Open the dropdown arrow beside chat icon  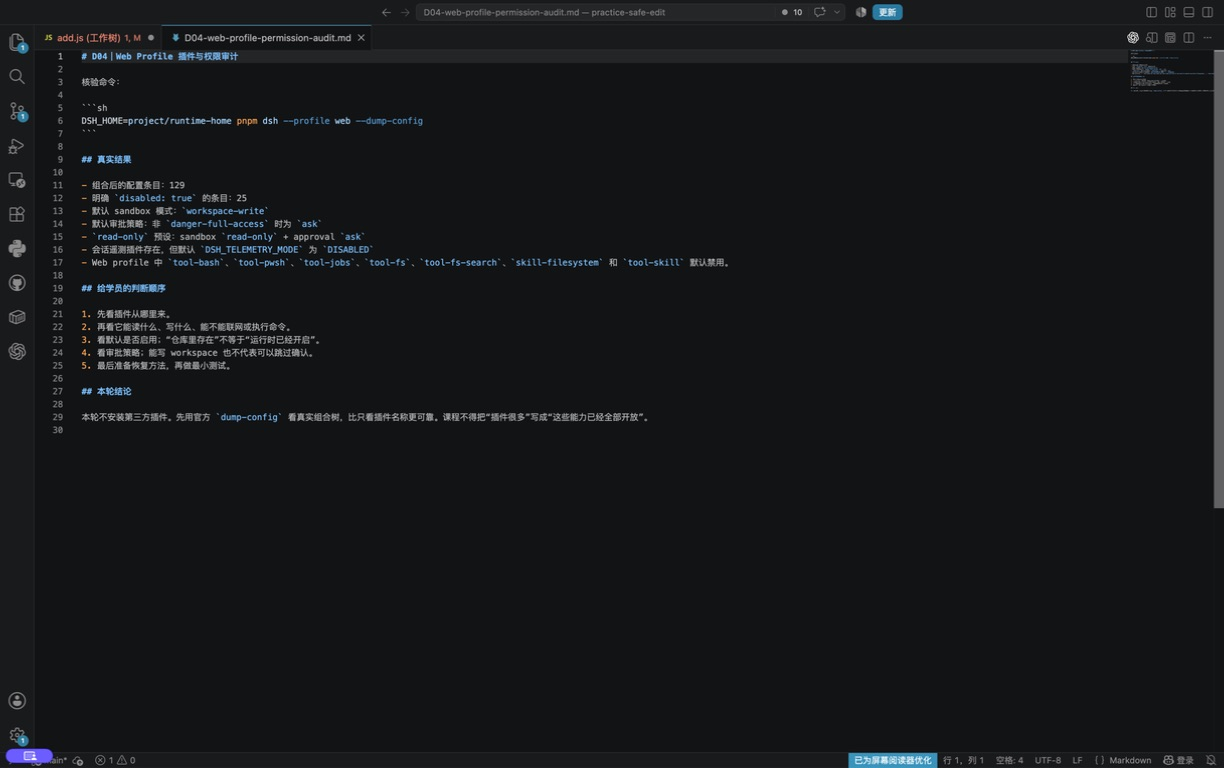click(837, 12)
